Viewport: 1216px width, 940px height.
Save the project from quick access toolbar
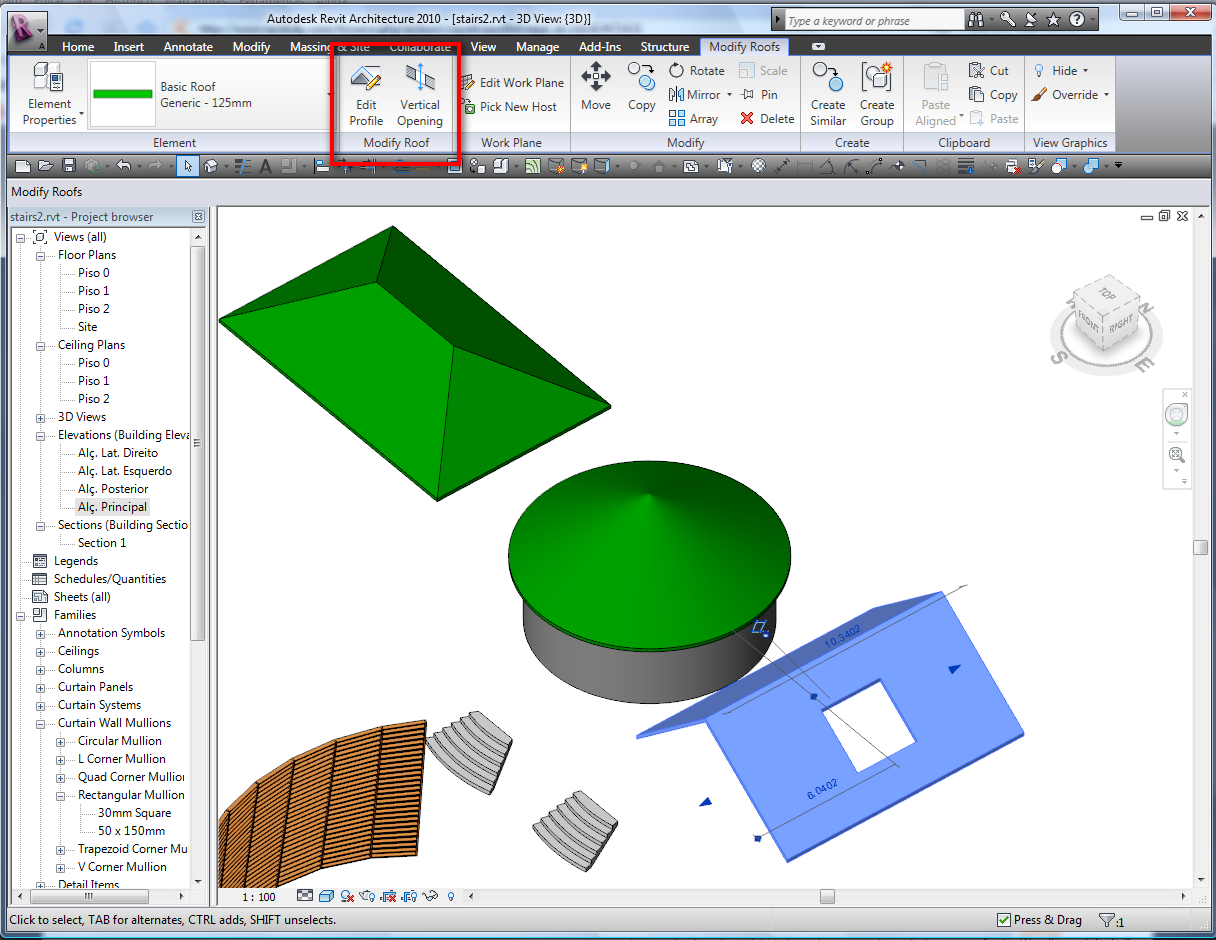tap(69, 166)
